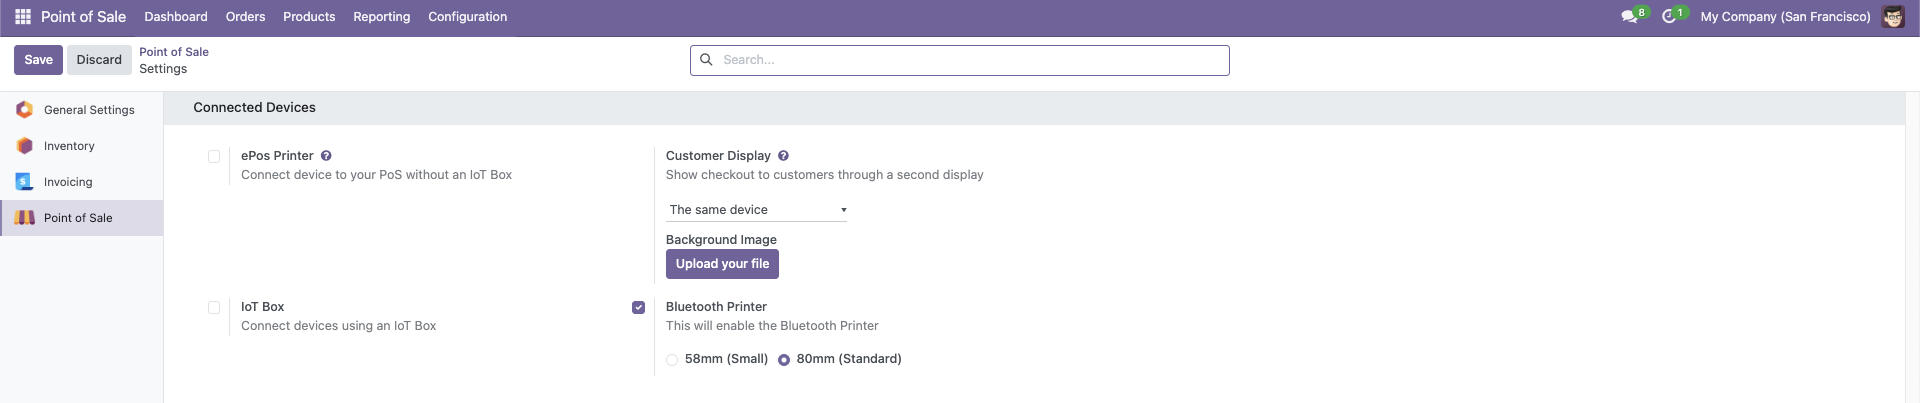Open the apps grid menu icon
The height and width of the screenshot is (403, 1920).
[x=23, y=17]
